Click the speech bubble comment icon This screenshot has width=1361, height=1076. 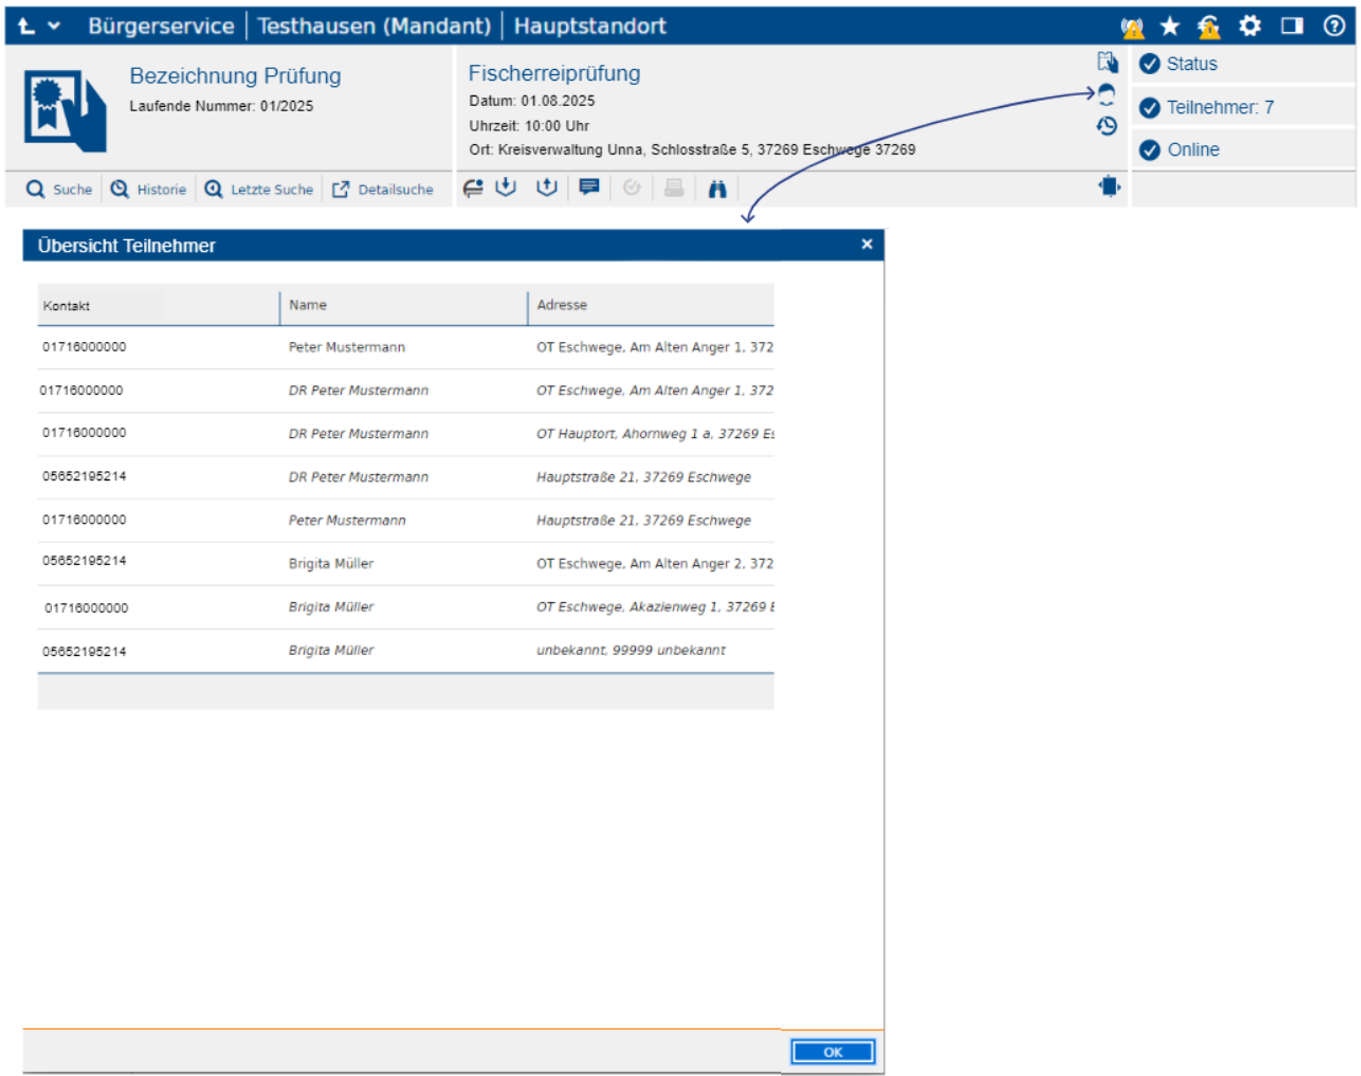(589, 187)
